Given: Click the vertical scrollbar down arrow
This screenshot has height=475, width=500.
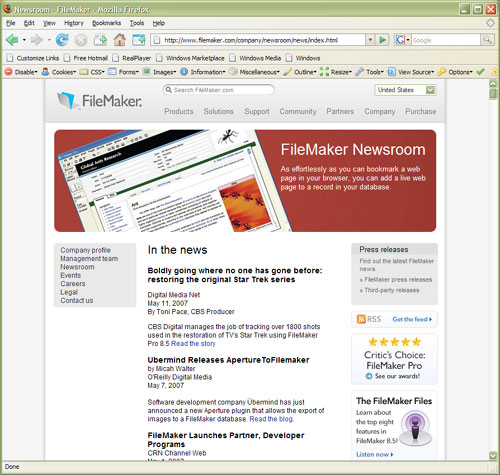Looking at the screenshot, I should [x=493, y=455].
